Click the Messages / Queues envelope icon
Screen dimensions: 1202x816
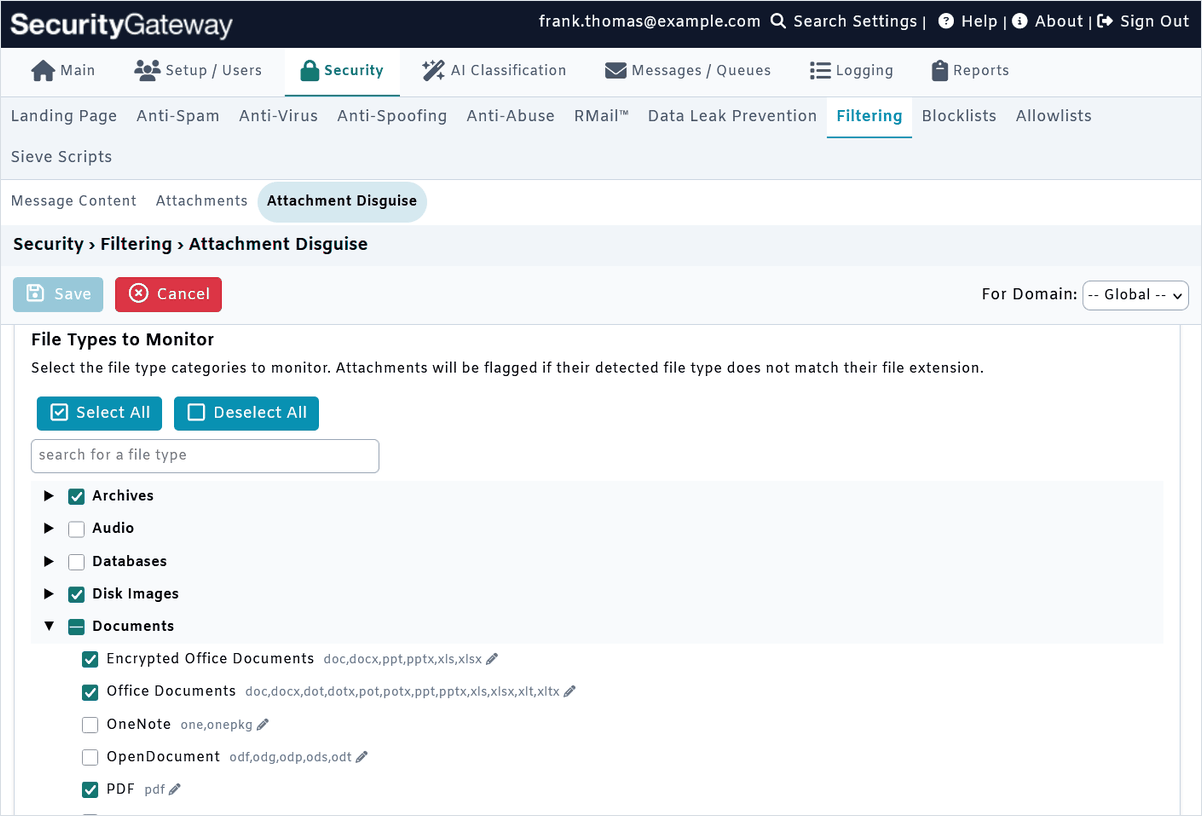pos(616,71)
